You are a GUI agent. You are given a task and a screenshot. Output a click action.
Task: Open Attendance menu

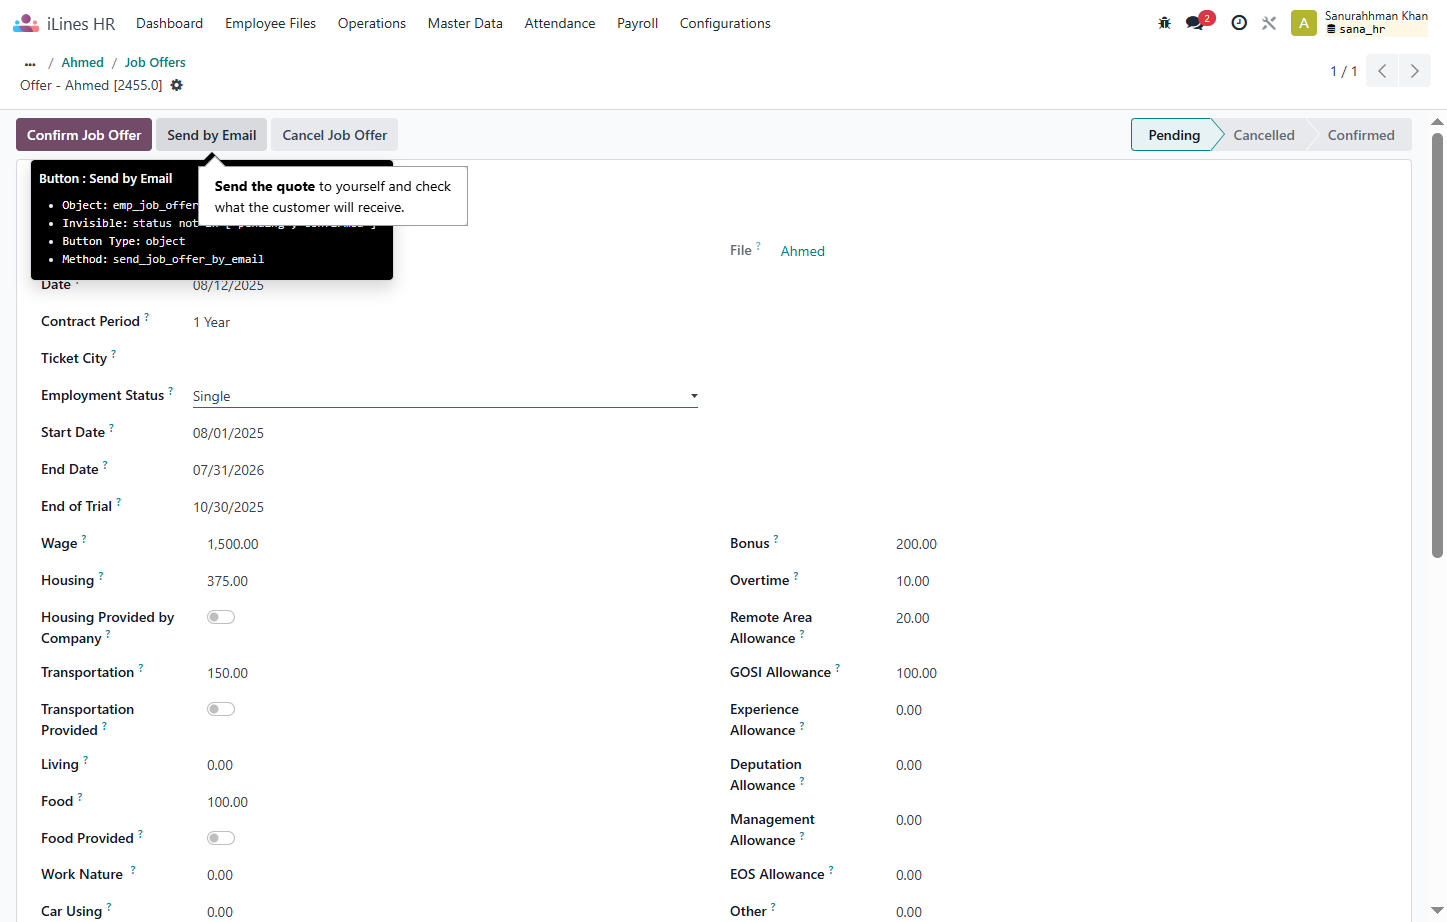(x=560, y=23)
